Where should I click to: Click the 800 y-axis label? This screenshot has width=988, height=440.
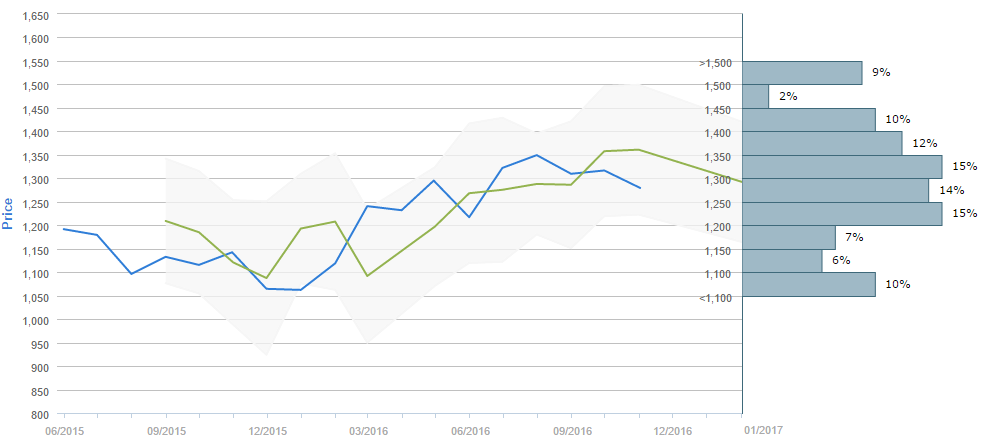pyautogui.click(x=40, y=414)
